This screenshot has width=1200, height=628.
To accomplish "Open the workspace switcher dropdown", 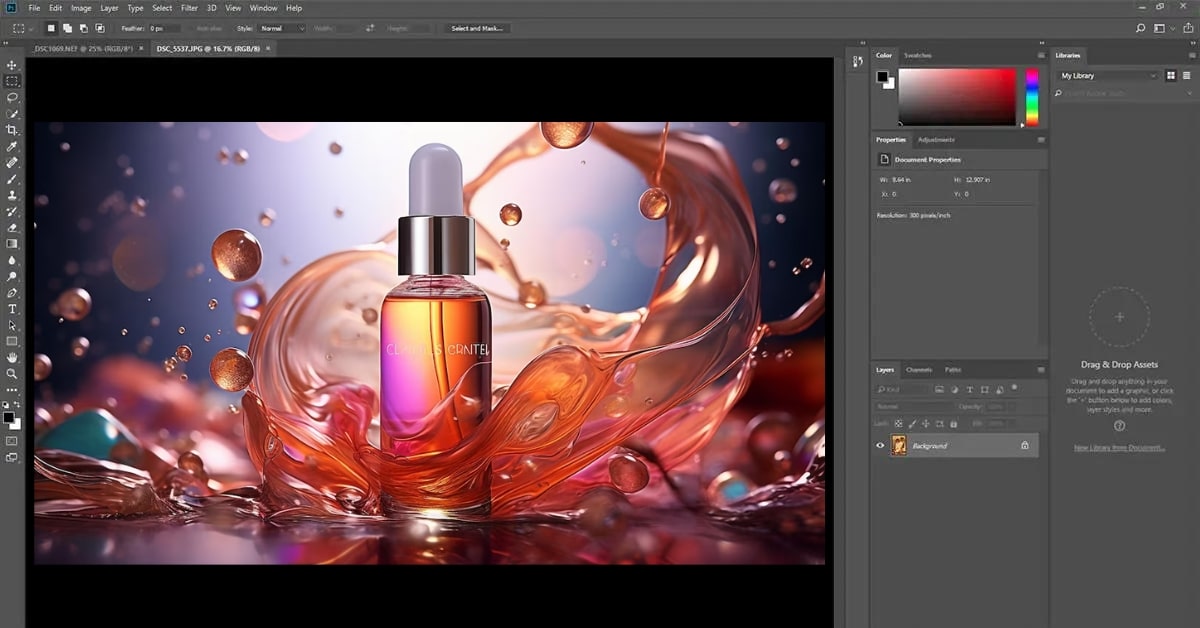I will [x=1162, y=28].
